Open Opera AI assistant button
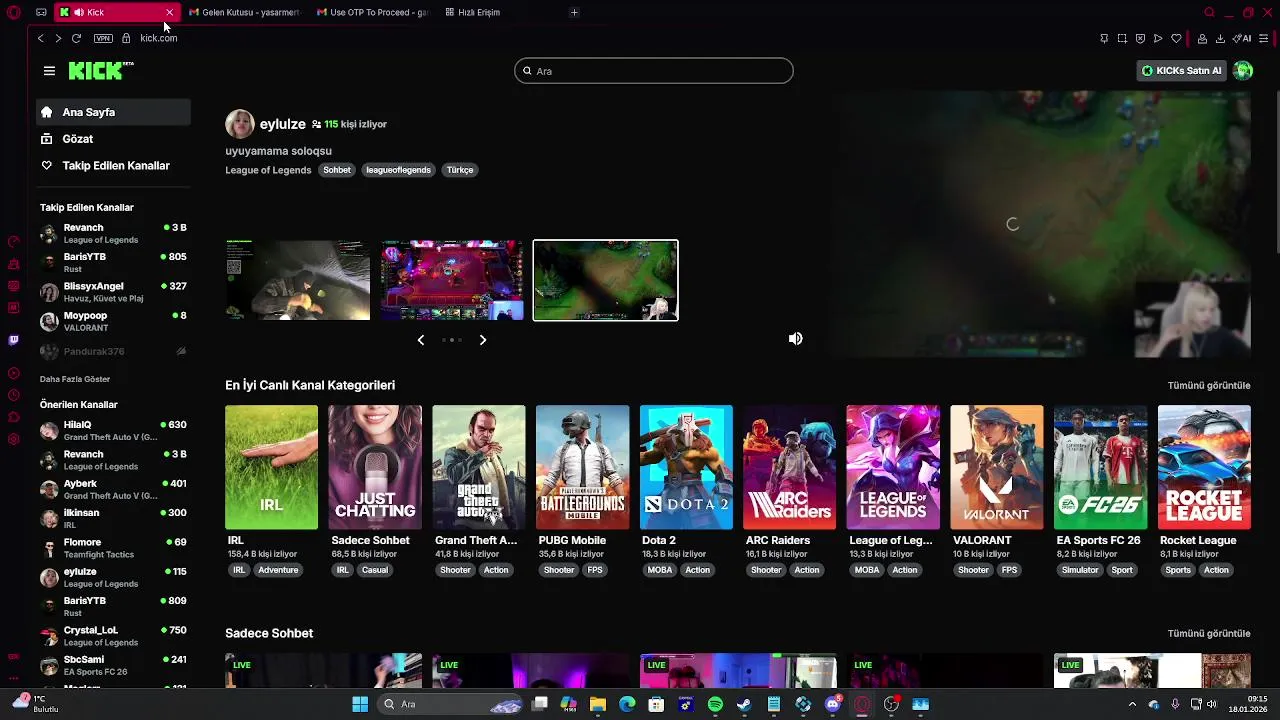This screenshot has height=720, width=1280. 1243,38
